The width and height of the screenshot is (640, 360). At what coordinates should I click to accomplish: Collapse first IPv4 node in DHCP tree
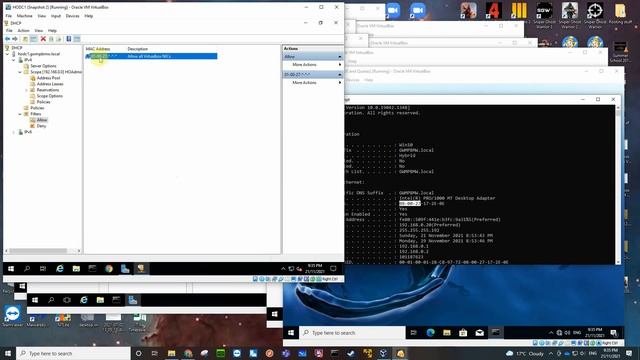tap(13, 60)
